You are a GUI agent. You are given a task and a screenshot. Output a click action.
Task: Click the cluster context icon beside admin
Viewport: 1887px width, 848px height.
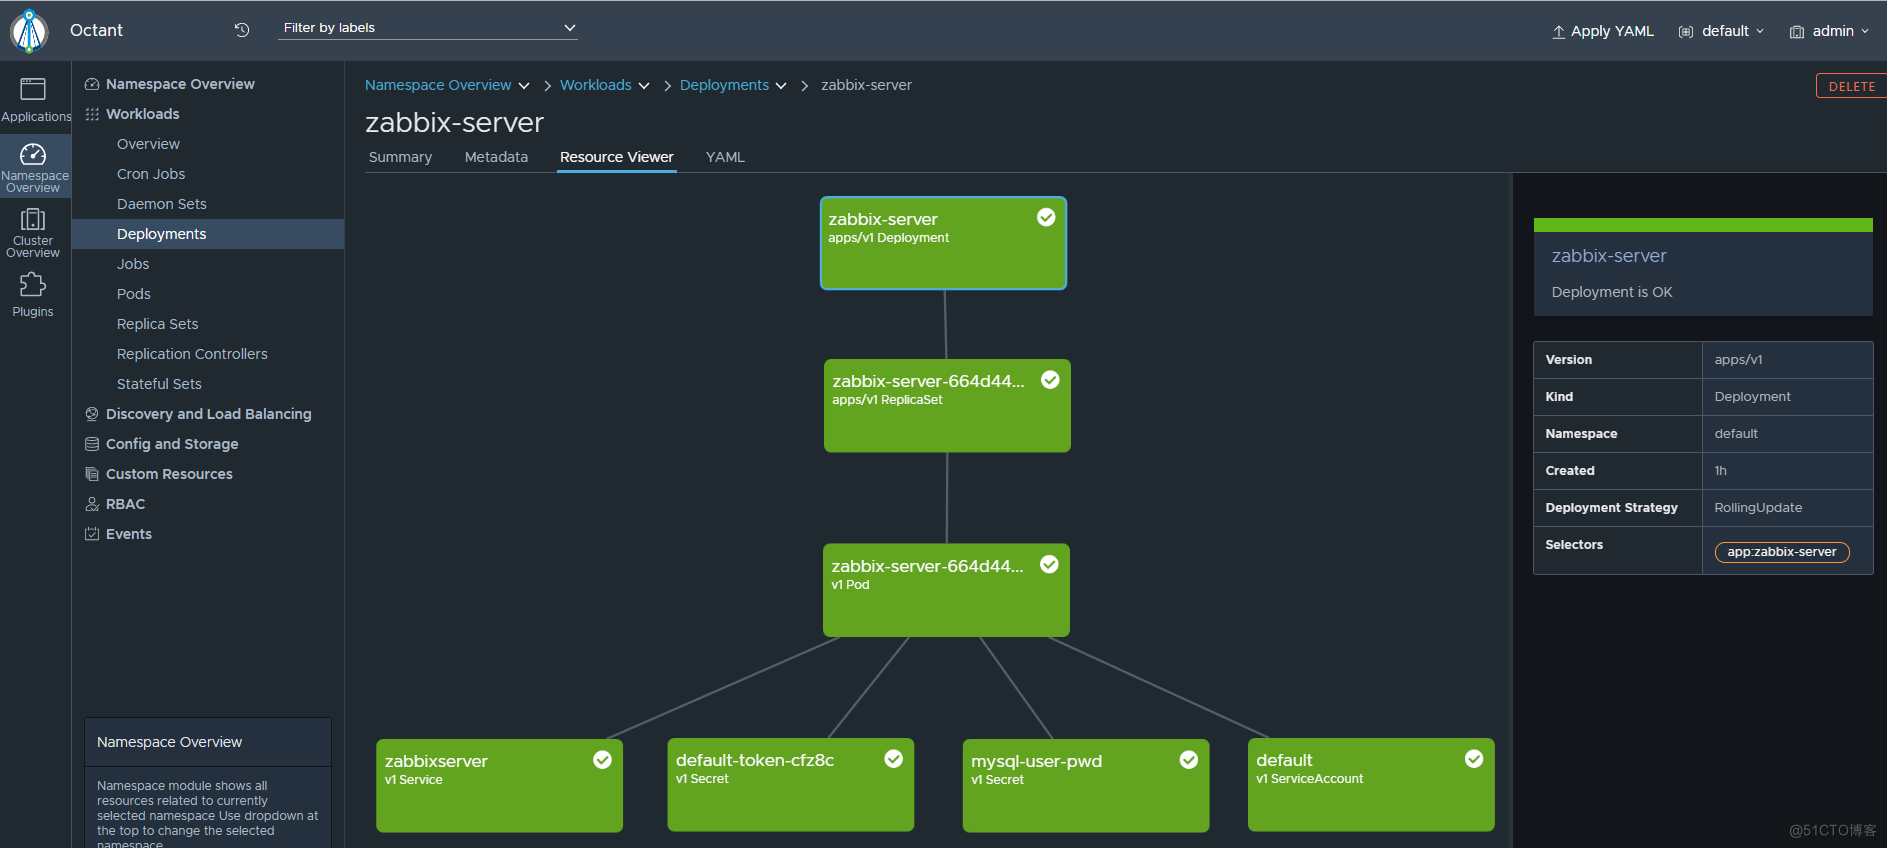(x=1797, y=32)
